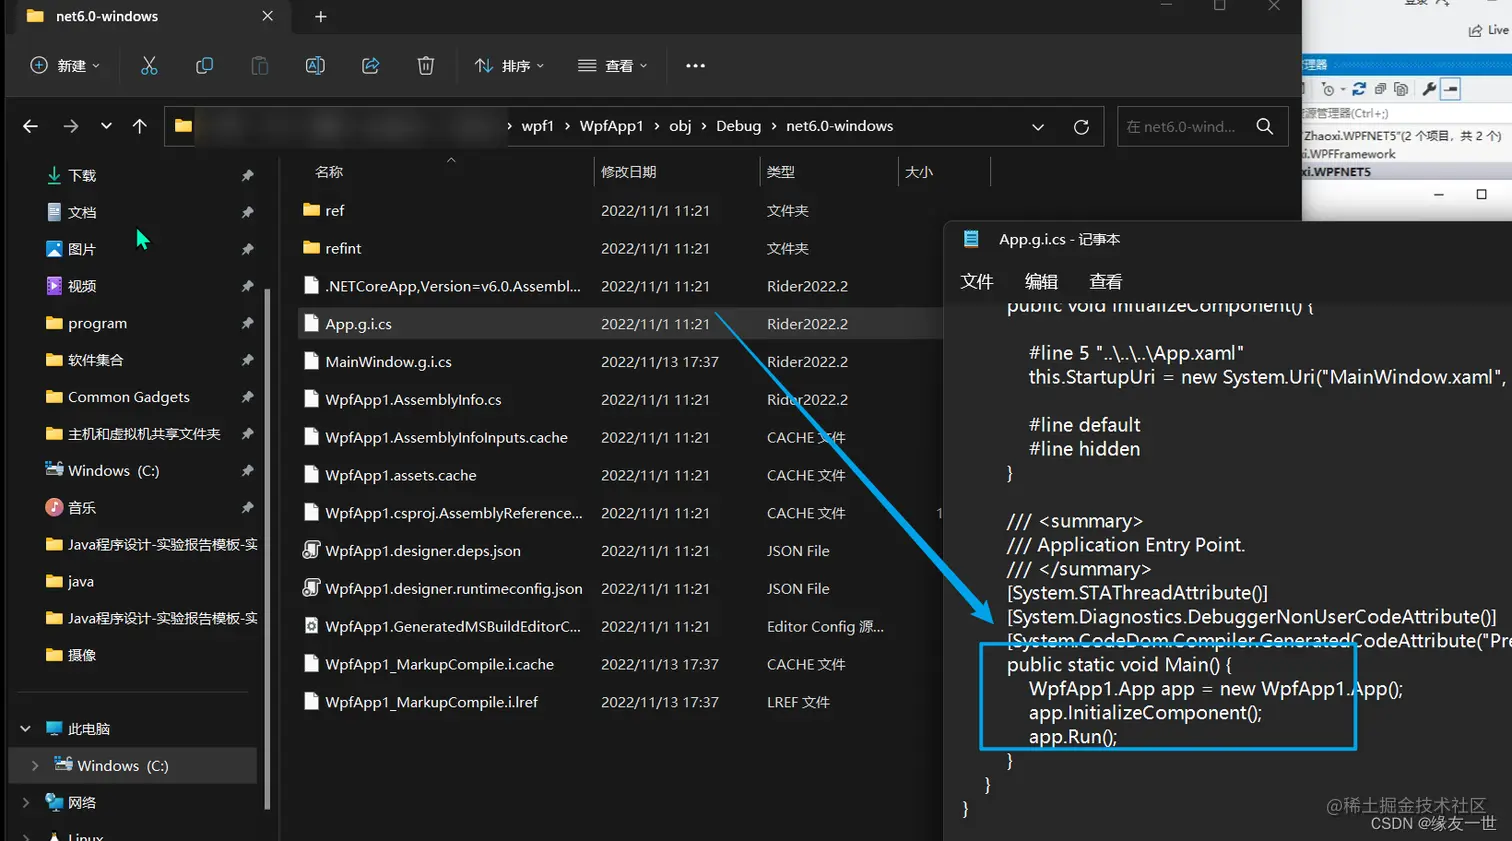This screenshot has width=1512, height=841.
Task: Unpin program folder pin icon
Action: pos(247,323)
